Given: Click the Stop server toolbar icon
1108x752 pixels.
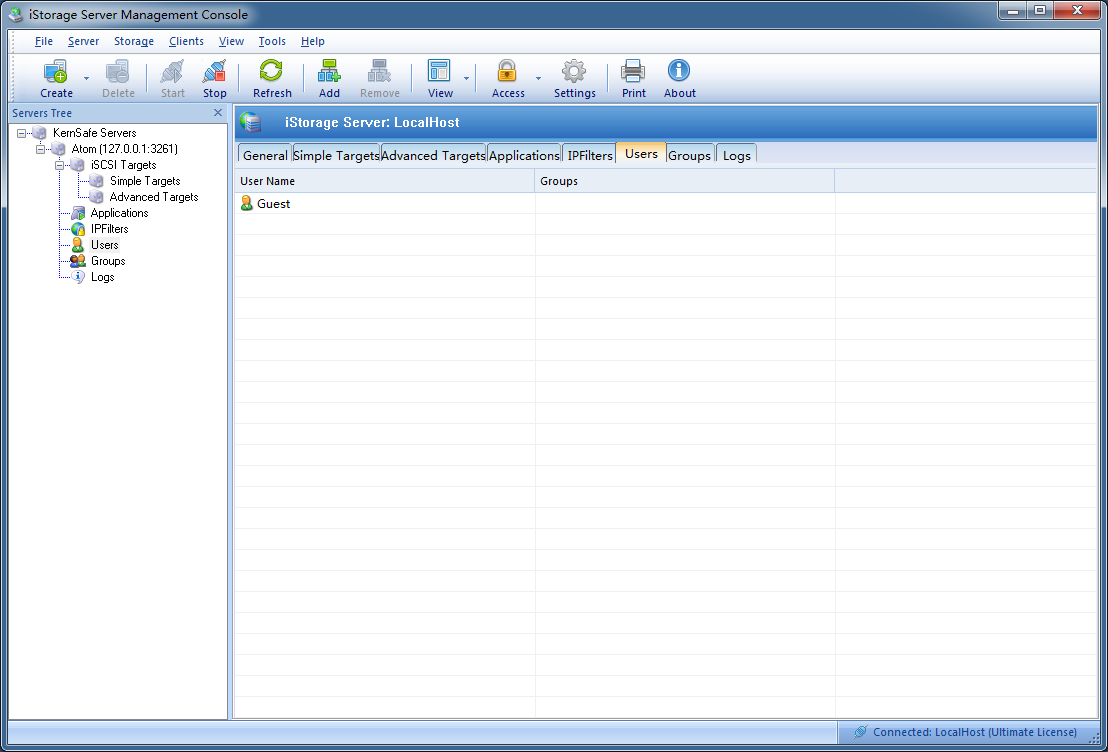Looking at the screenshot, I should pyautogui.click(x=214, y=71).
